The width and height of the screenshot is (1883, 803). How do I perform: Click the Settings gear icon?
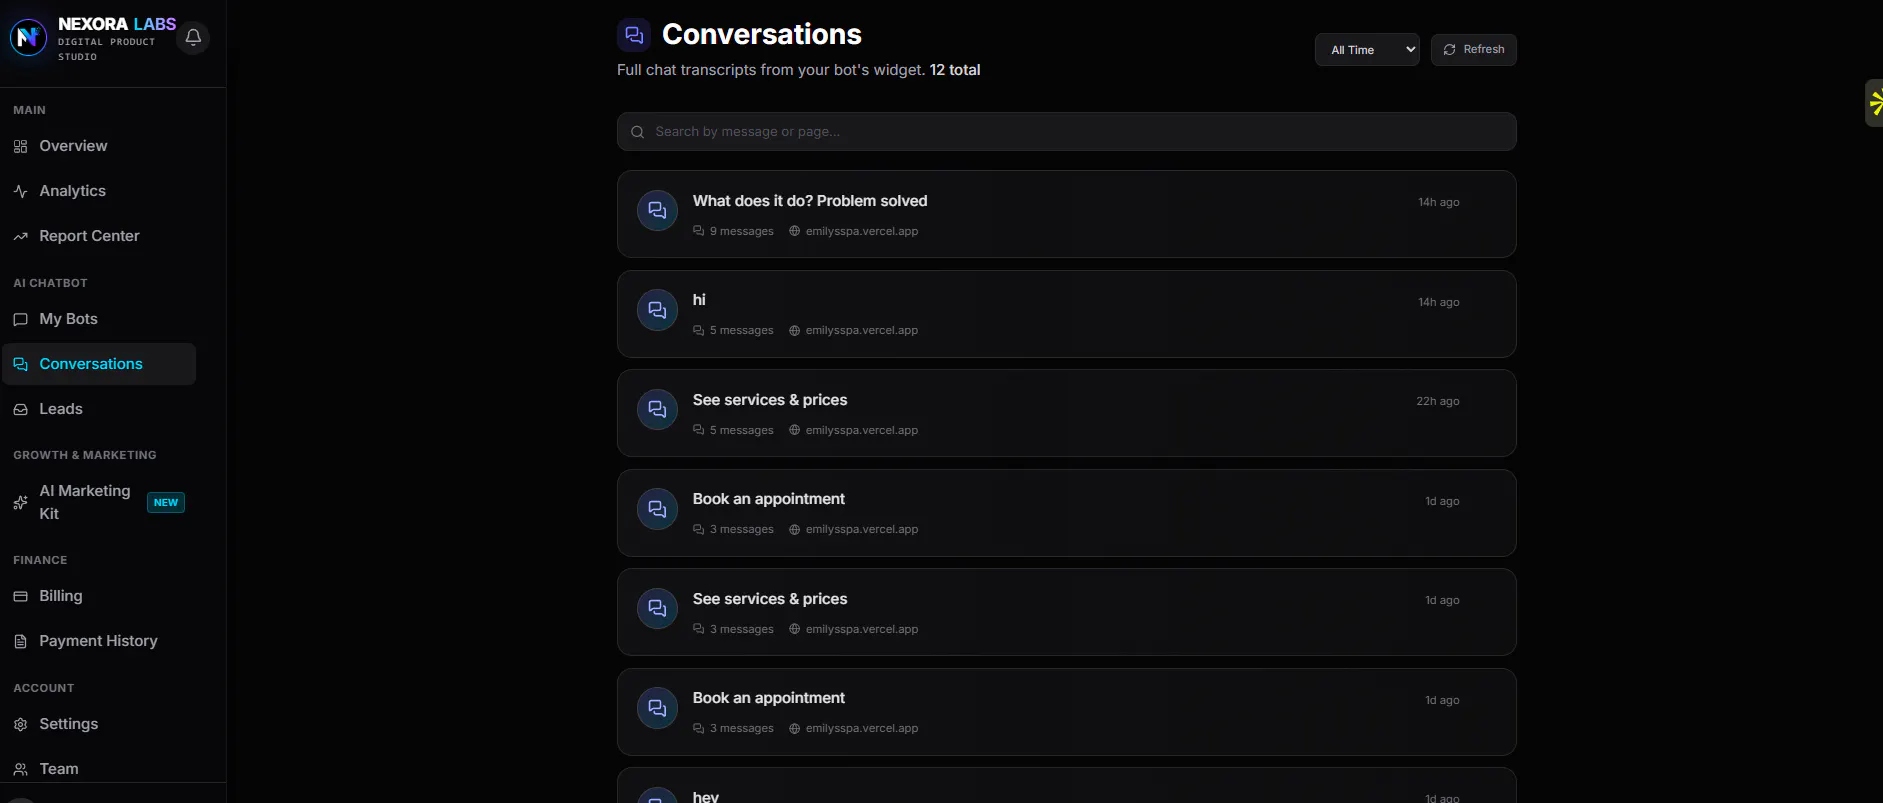click(20, 725)
